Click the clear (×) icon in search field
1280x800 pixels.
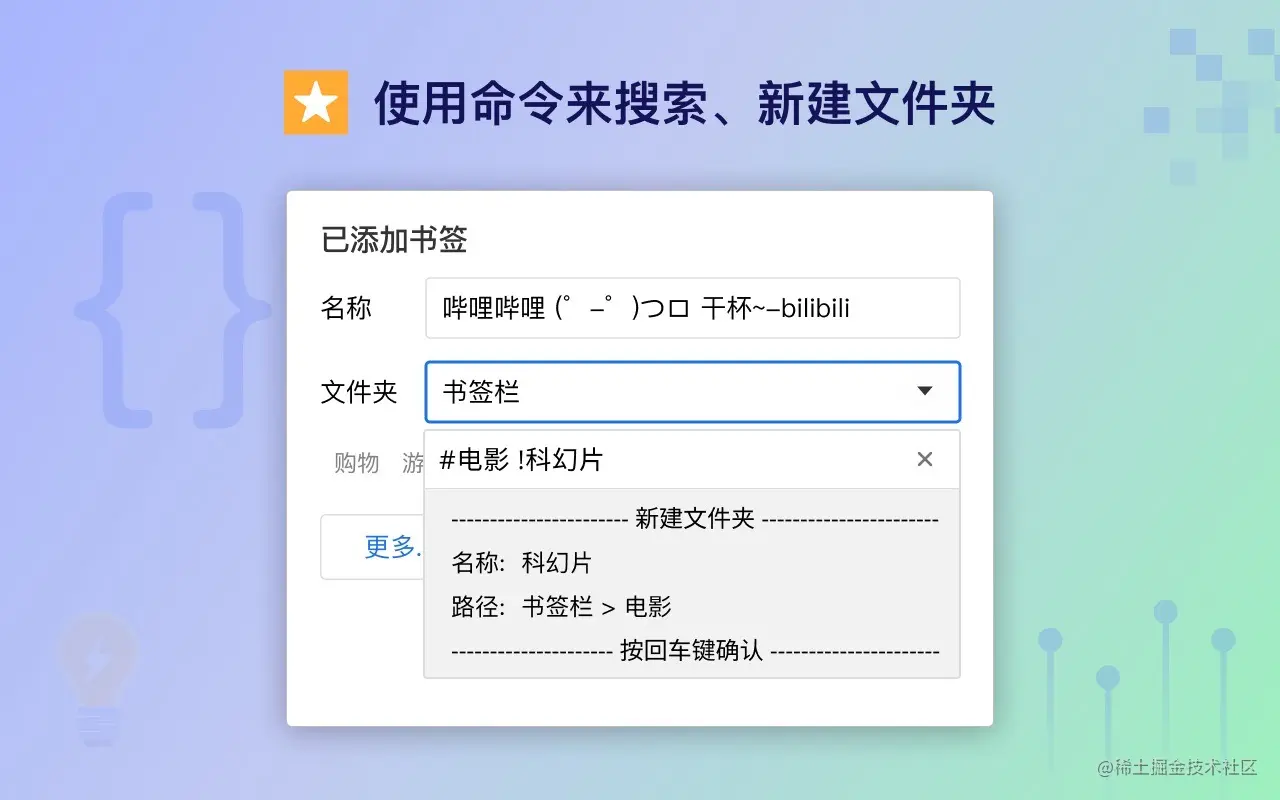pyautogui.click(x=924, y=459)
